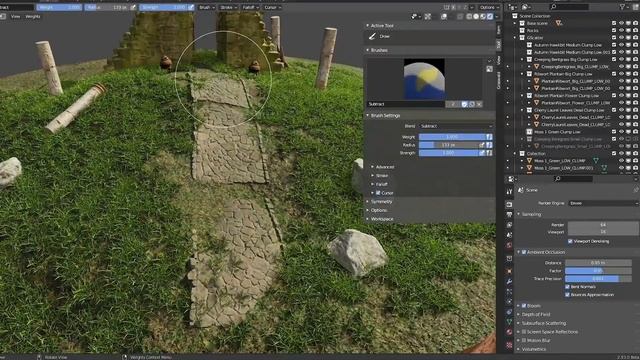Unlink the Subtract brush with X icon

(479, 104)
